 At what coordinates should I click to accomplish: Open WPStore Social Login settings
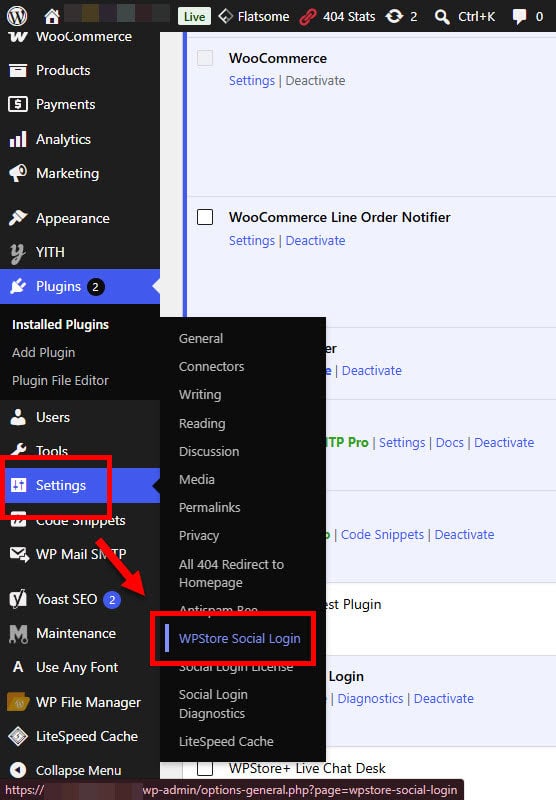(240, 638)
